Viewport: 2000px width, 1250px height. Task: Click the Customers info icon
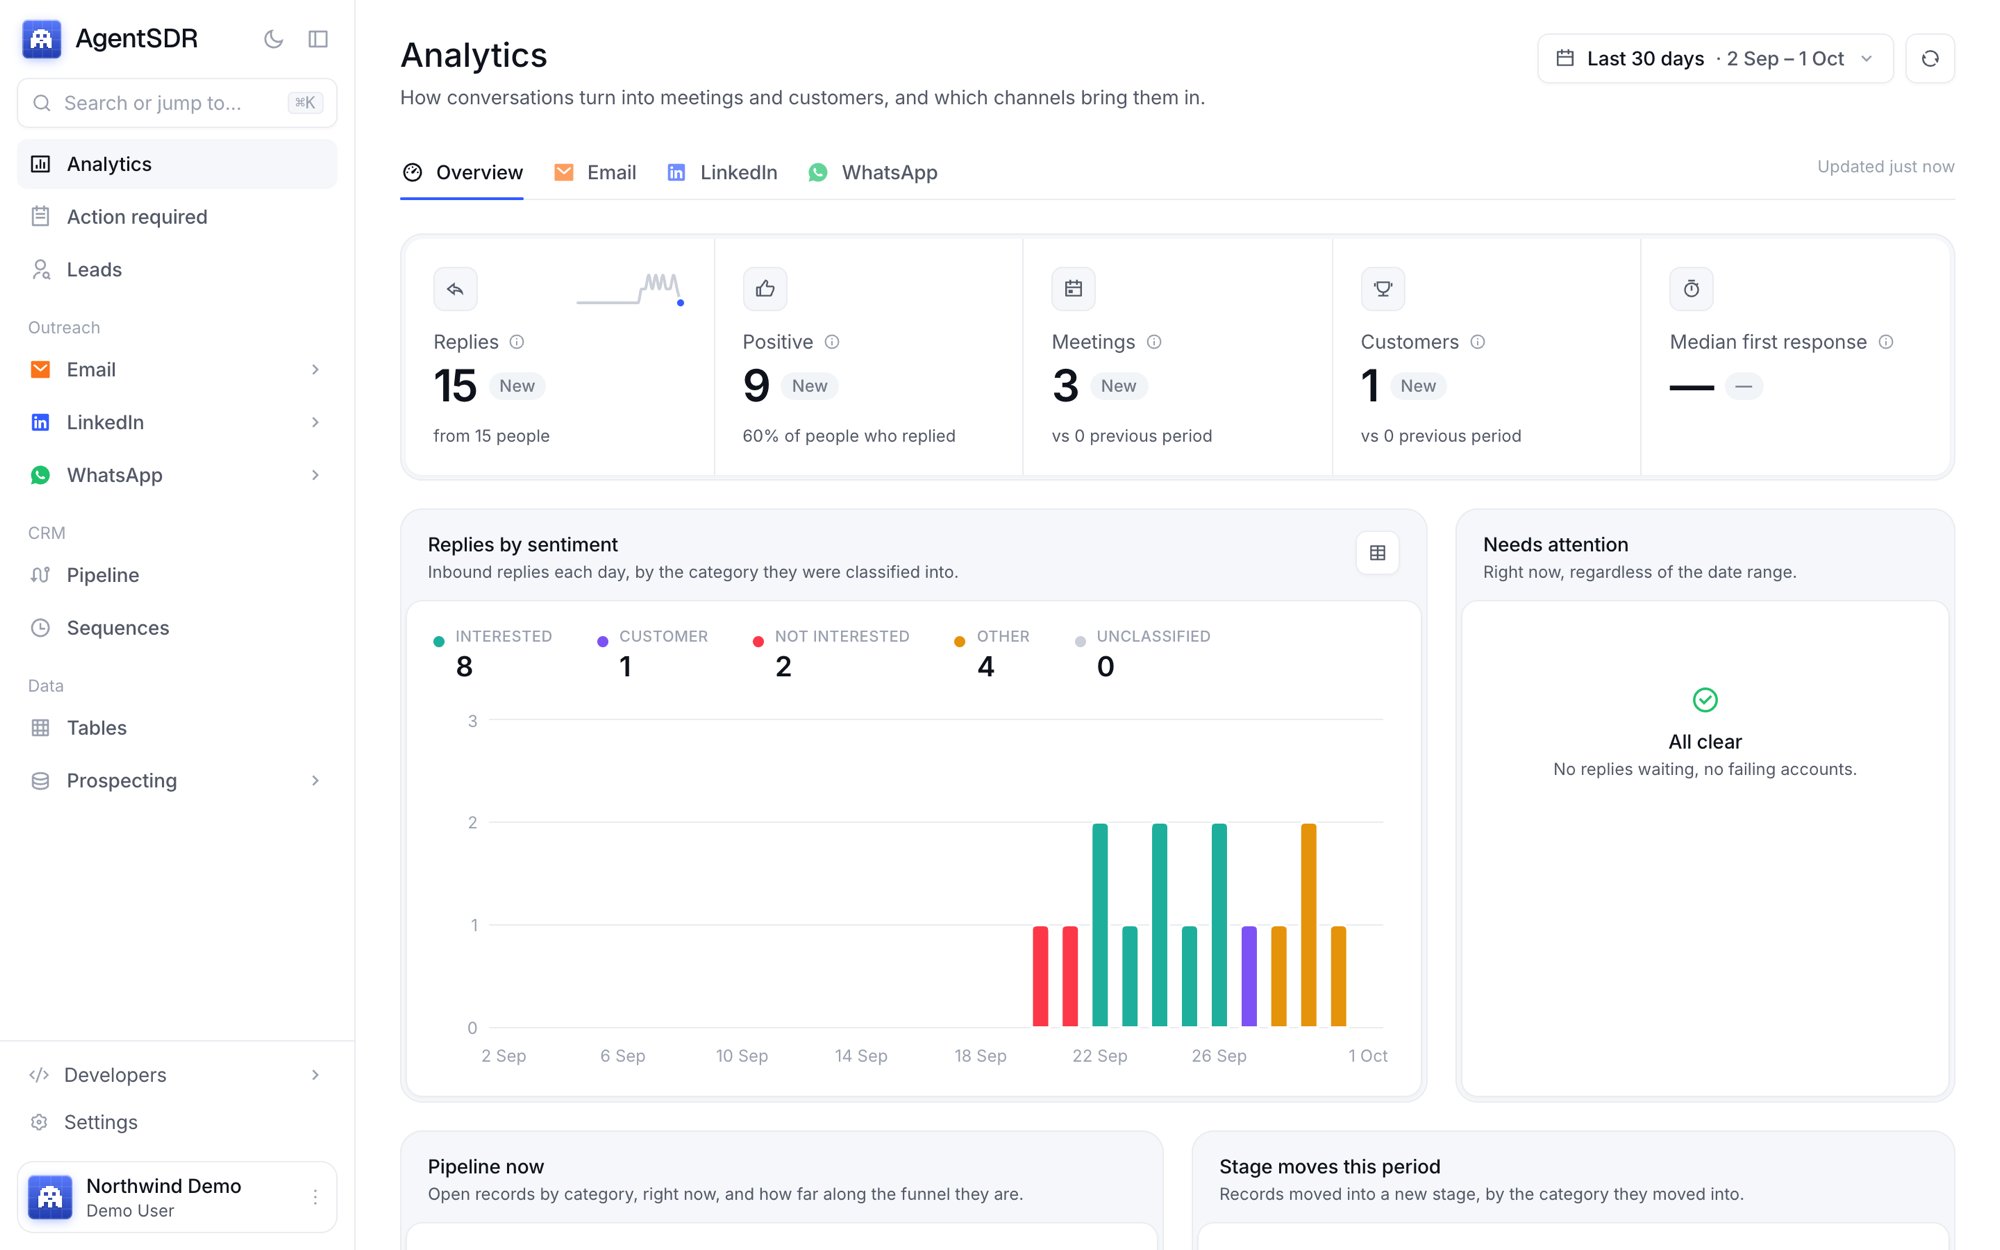point(1478,342)
